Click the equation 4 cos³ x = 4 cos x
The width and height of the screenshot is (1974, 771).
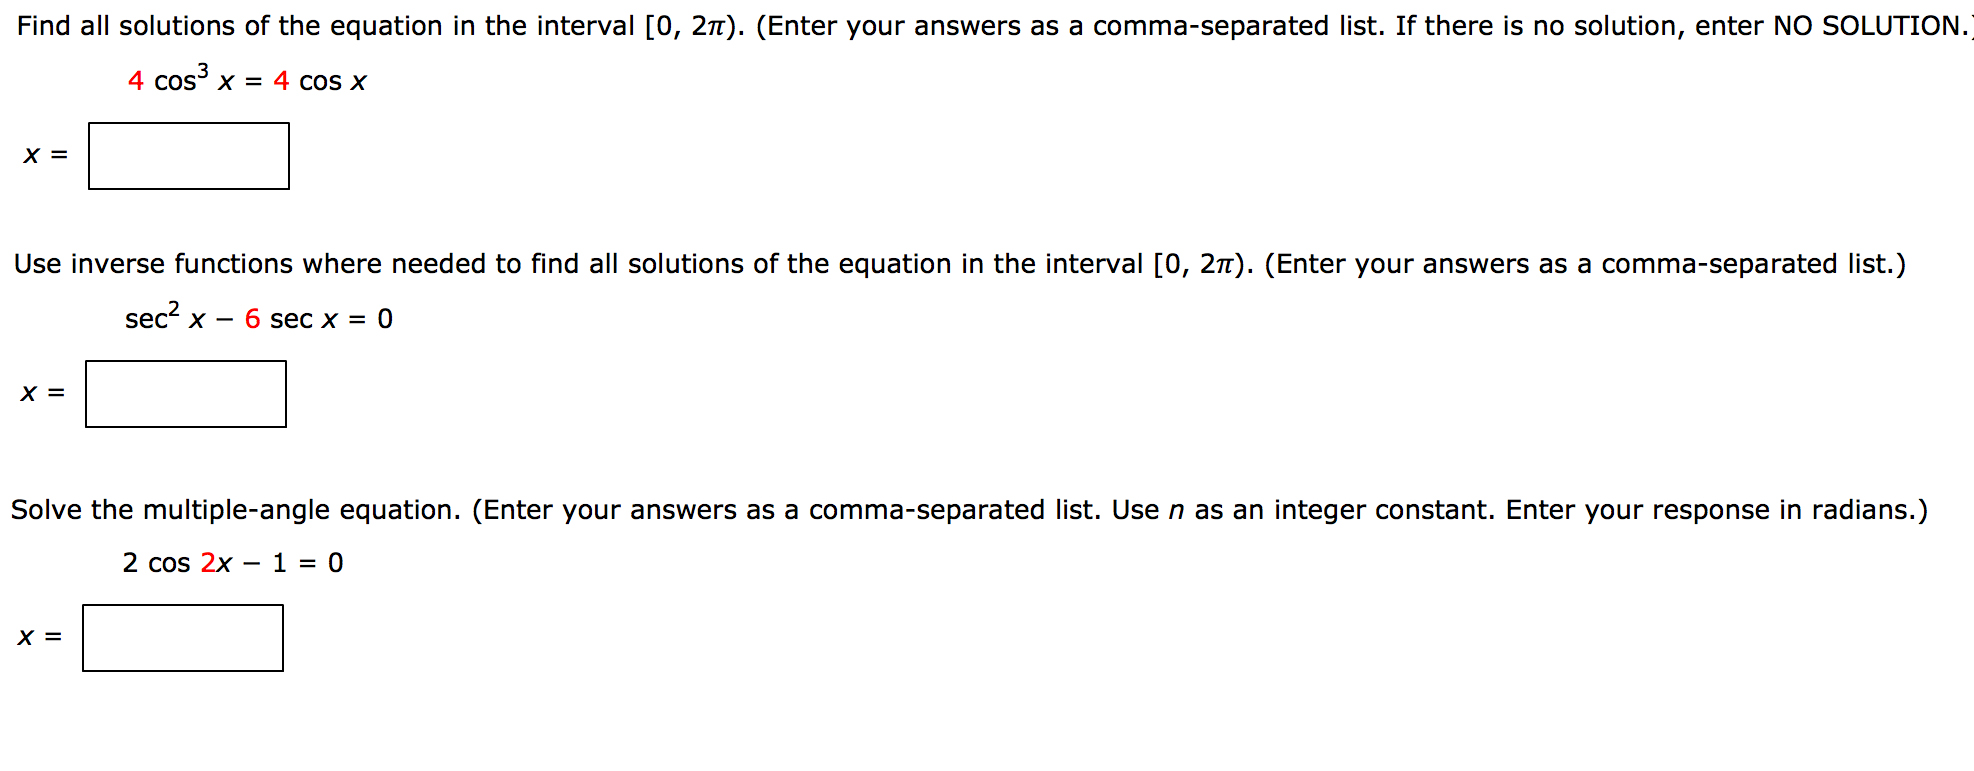coord(247,78)
